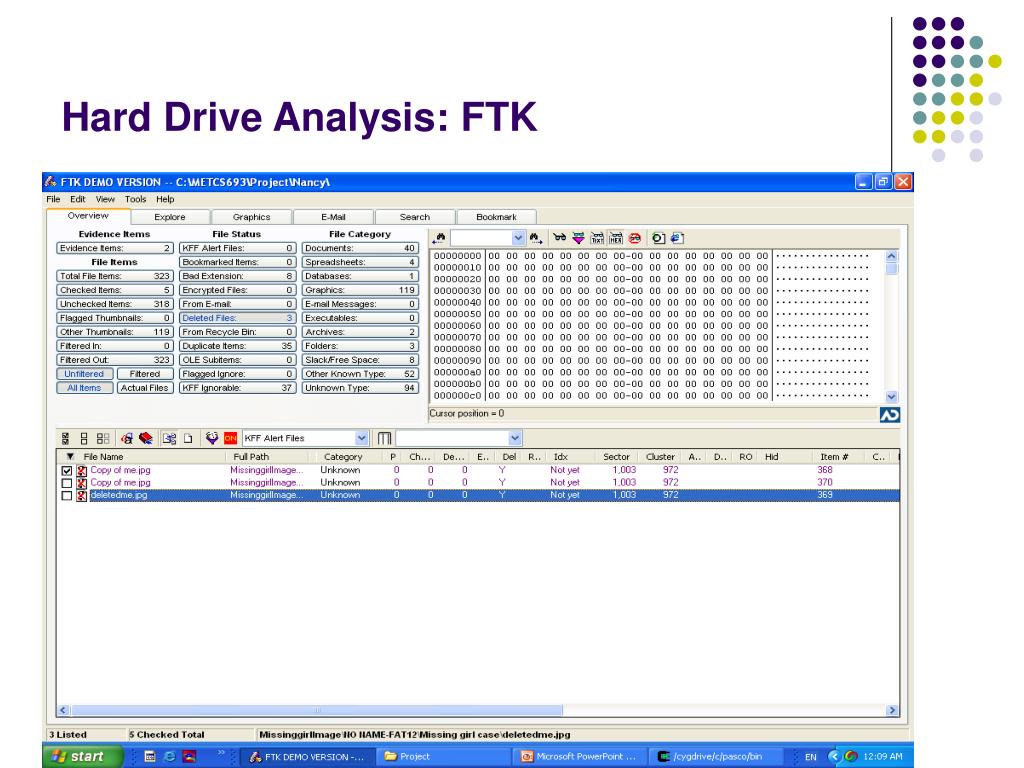
Task: Click the red no-view glasses icon
Action: (635, 238)
